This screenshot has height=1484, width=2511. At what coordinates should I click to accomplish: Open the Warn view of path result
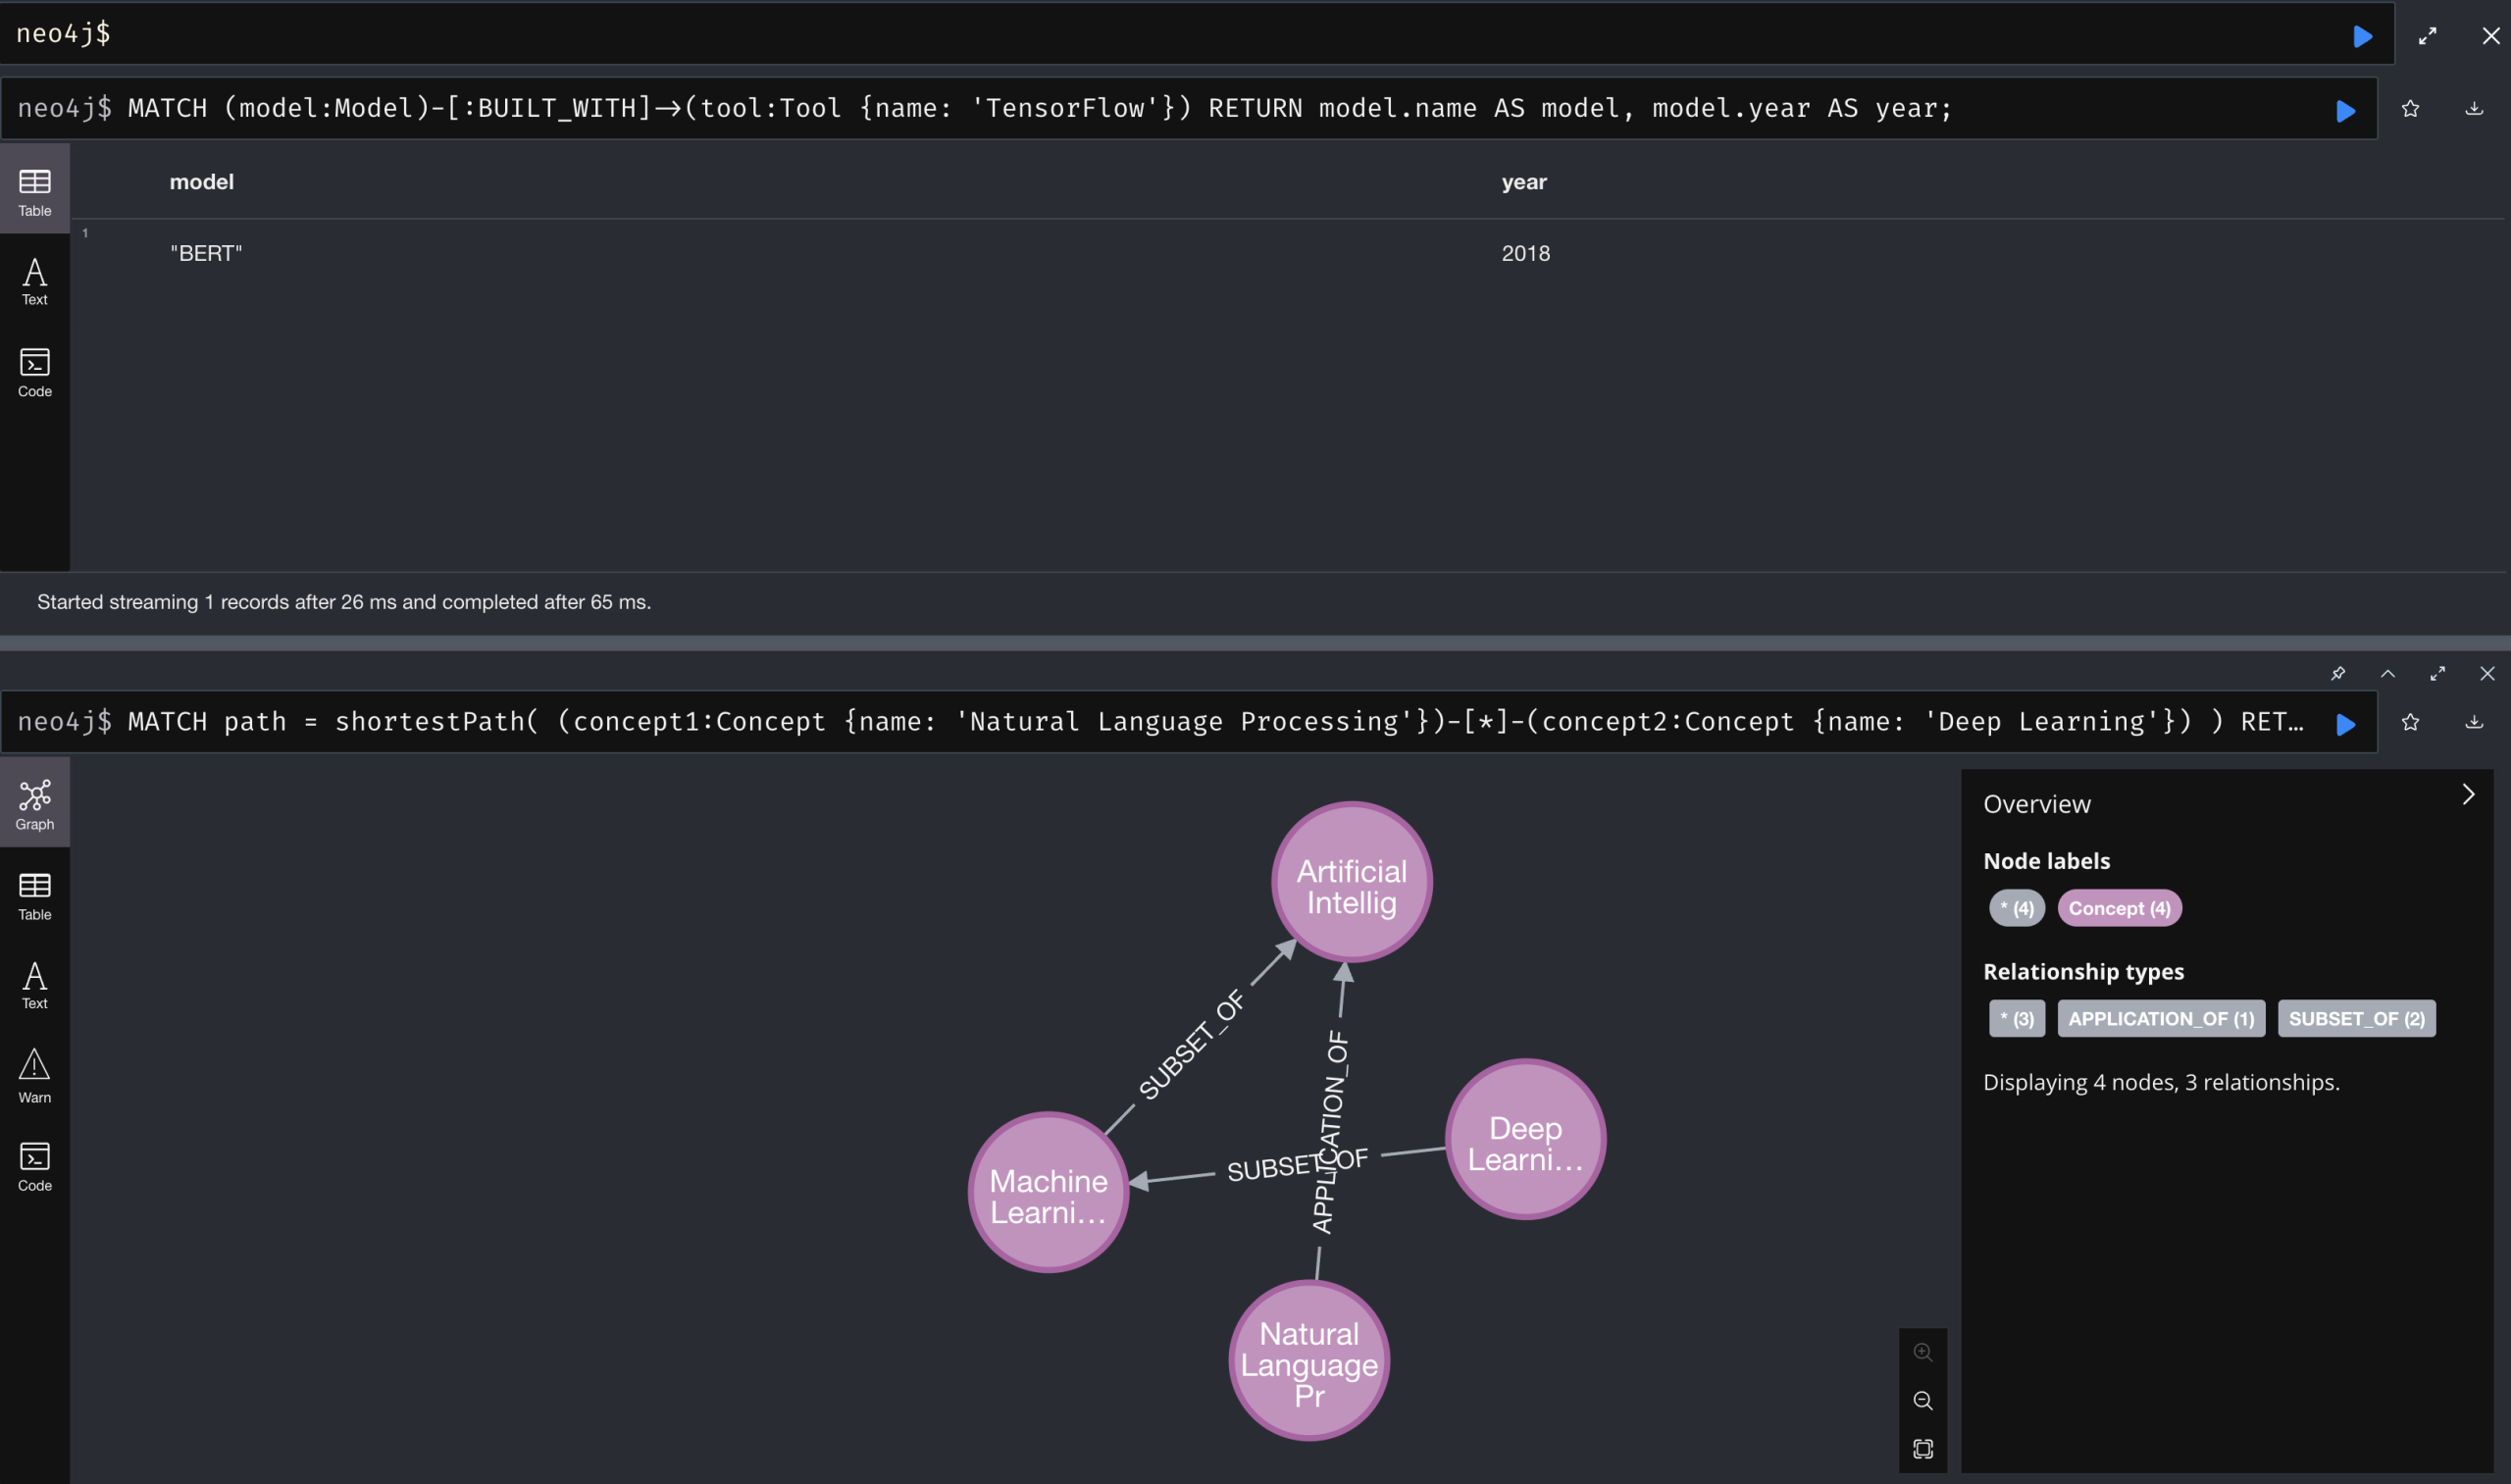click(34, 1075)
